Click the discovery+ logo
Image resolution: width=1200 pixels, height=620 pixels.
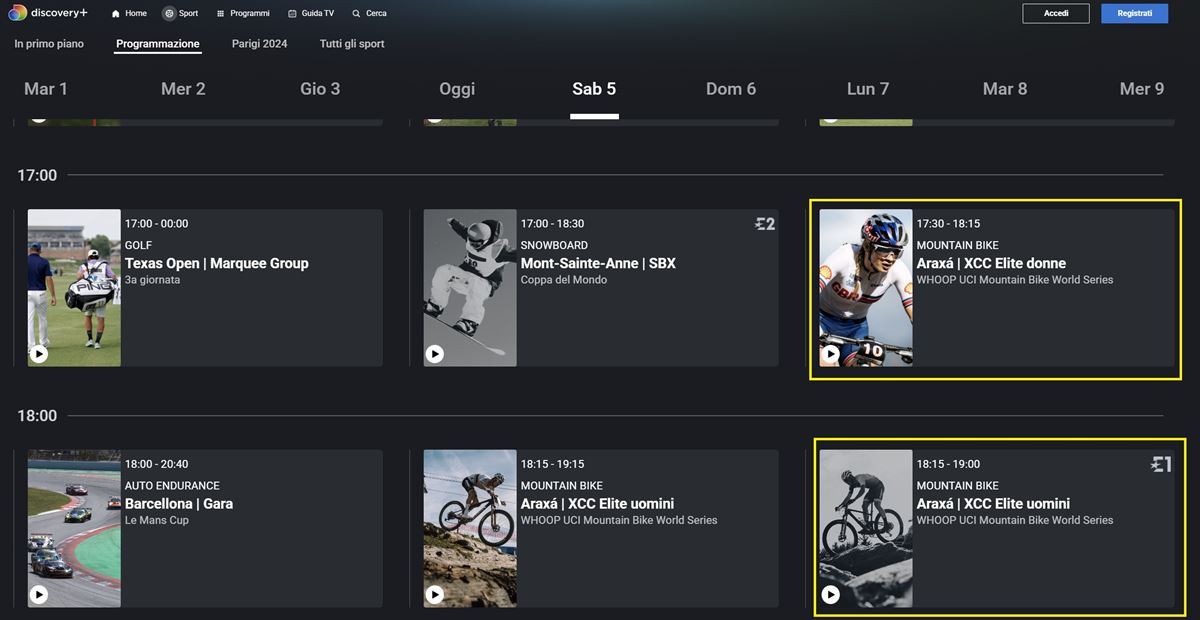click(x=48, y=13)
